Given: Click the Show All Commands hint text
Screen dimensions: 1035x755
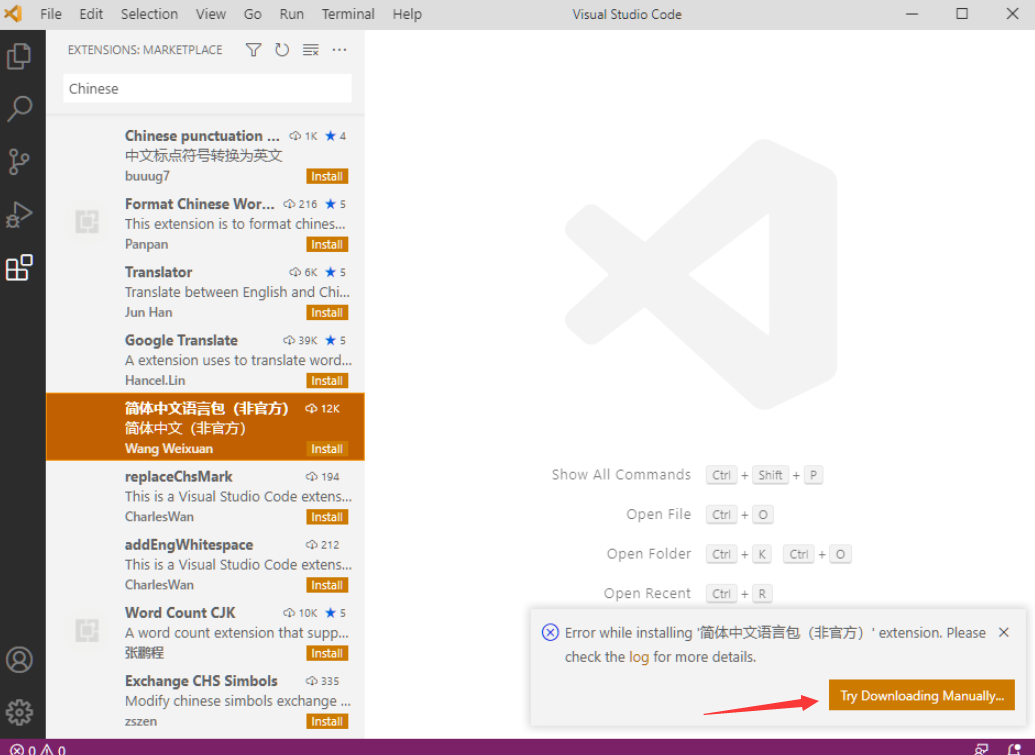Looking at the screenshot, I should coord(621,475).
